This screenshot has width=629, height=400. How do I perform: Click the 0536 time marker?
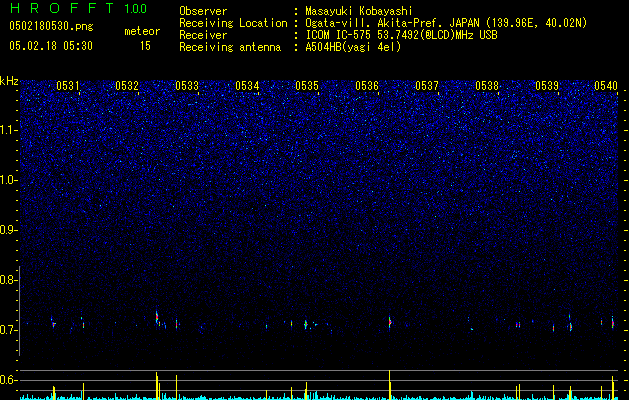coord(367,86)
